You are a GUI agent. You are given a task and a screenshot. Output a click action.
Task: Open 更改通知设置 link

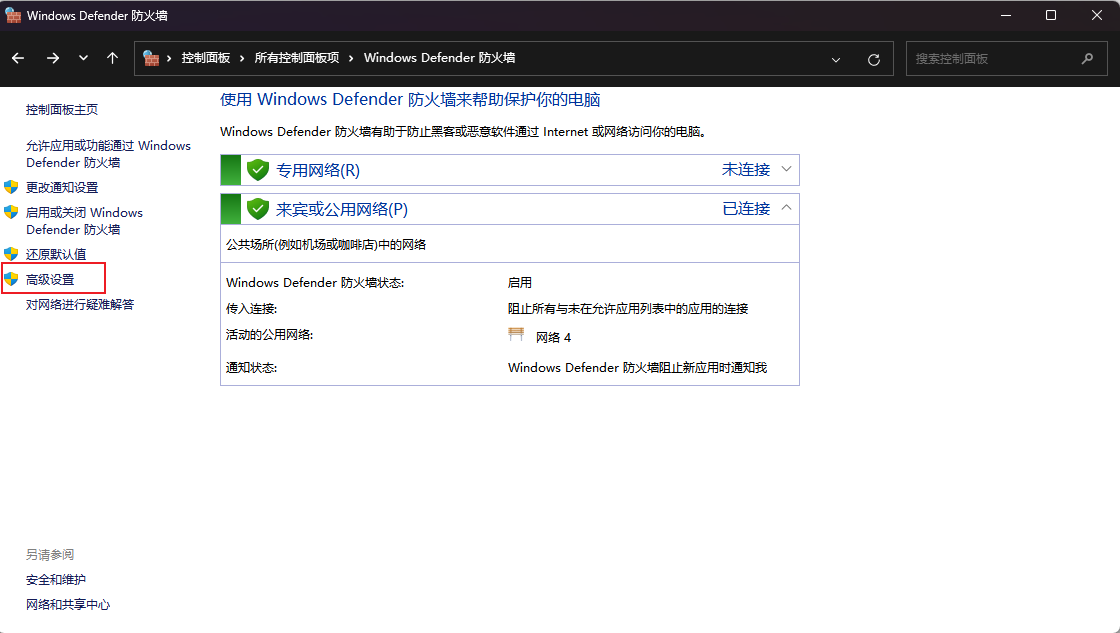pyautogui.click(x=62, y=187)
